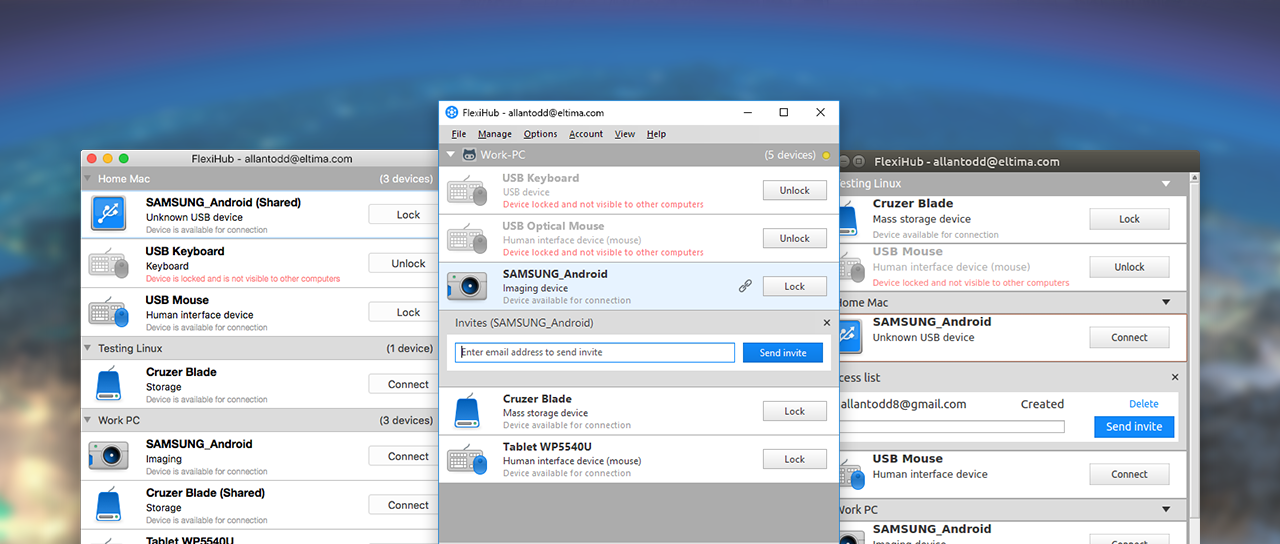Click the Delete link for allantodd8@gmail.com
Screen dimensions: 1280x544
1144,404
